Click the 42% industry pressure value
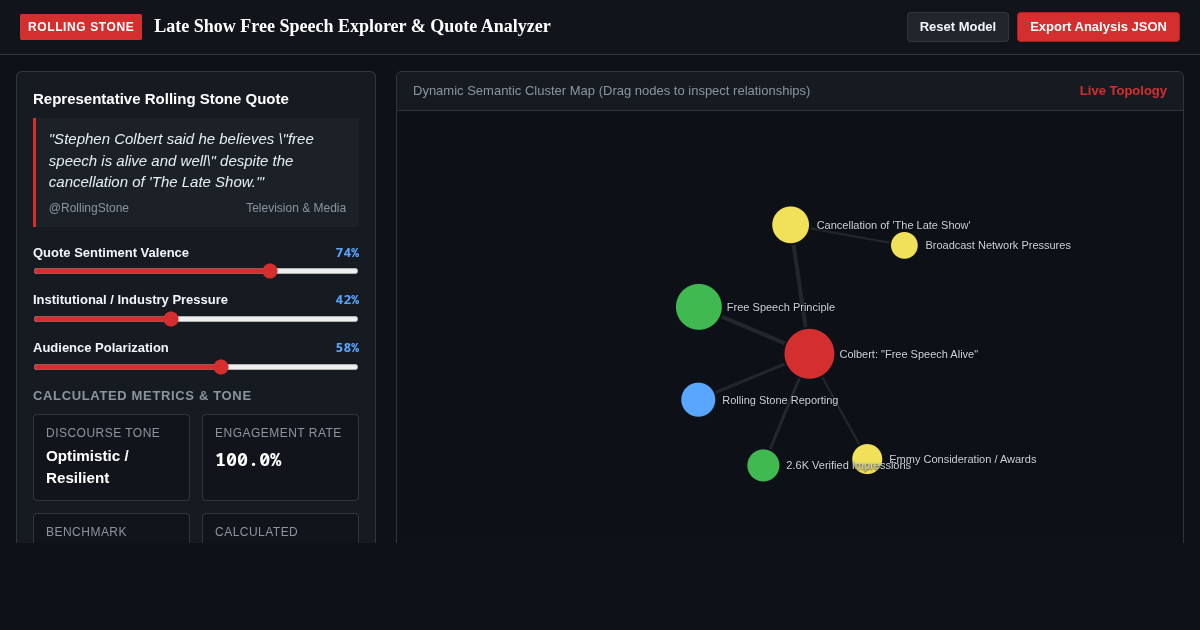Viewport: 1200px width, 630px height. point(347,300)
